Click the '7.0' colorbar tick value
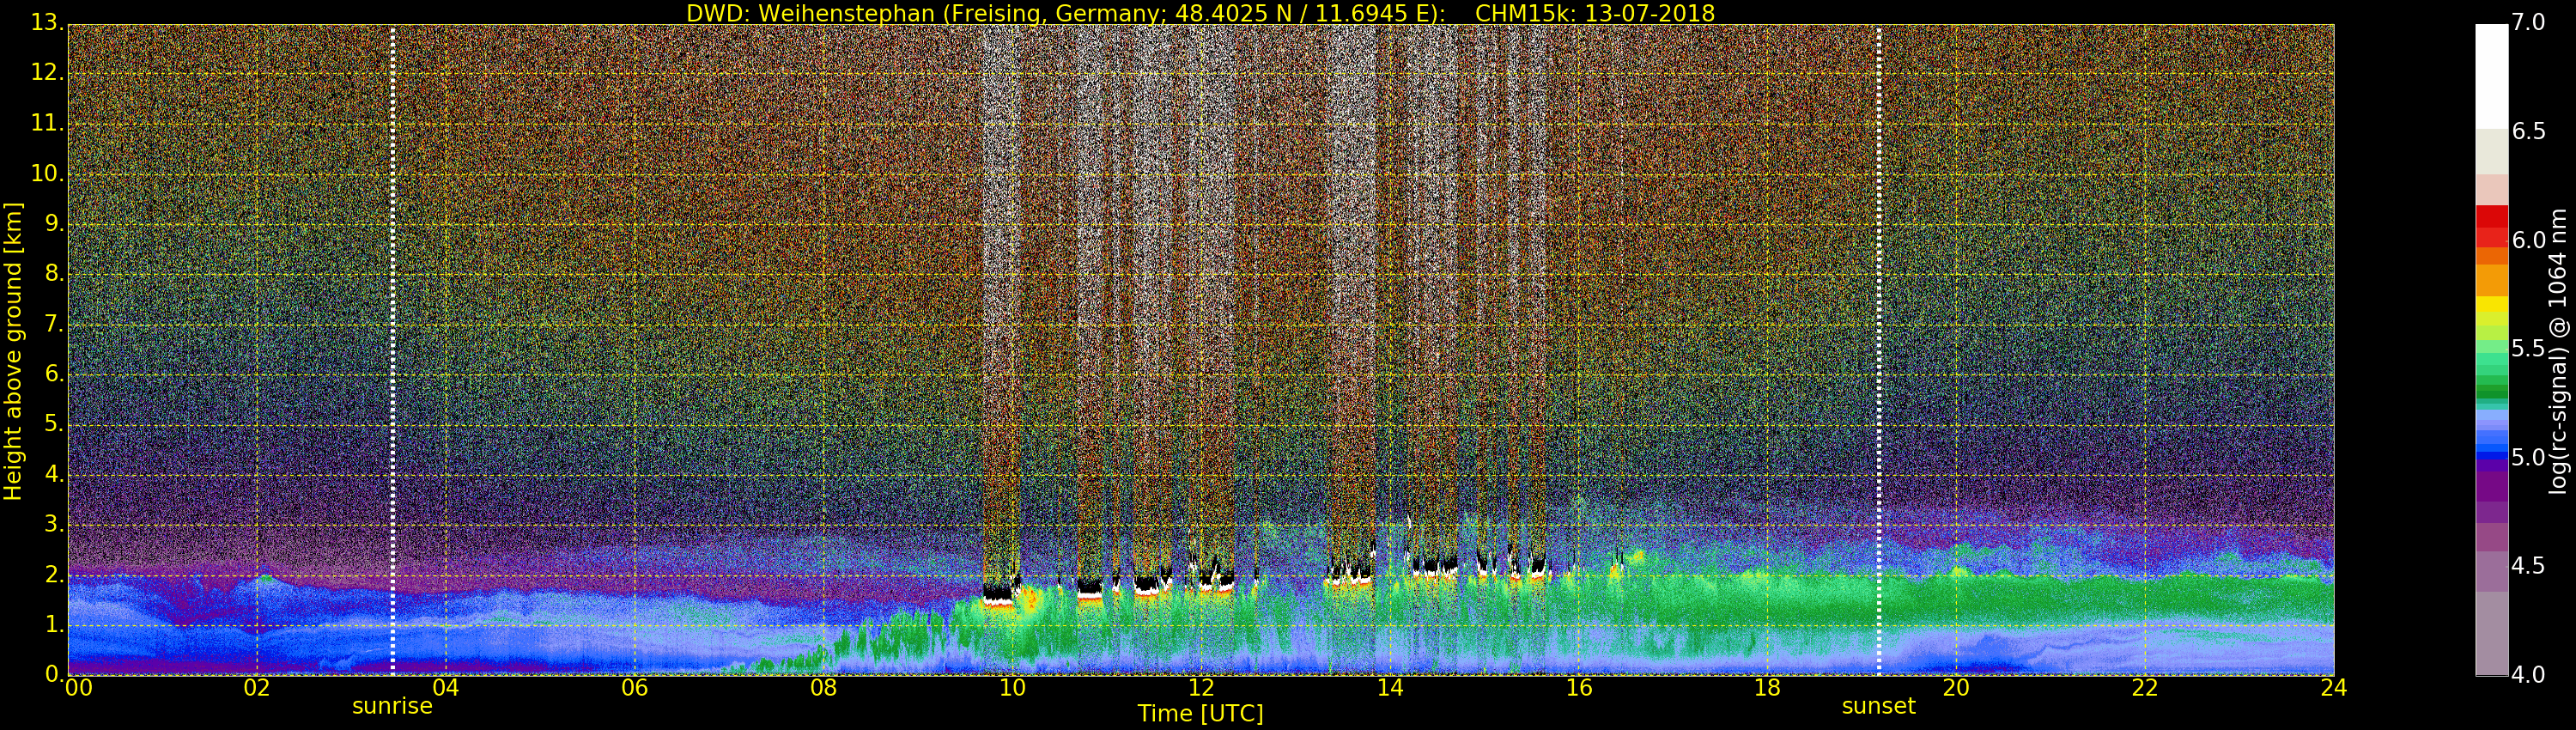The height and width of the screenshot is (730, 2576). point(2529,22)
